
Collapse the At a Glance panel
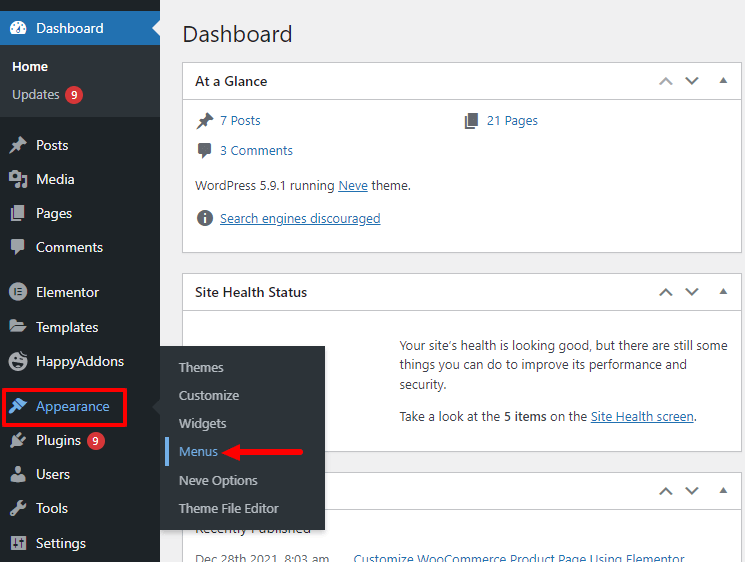(x=723, y=81)
